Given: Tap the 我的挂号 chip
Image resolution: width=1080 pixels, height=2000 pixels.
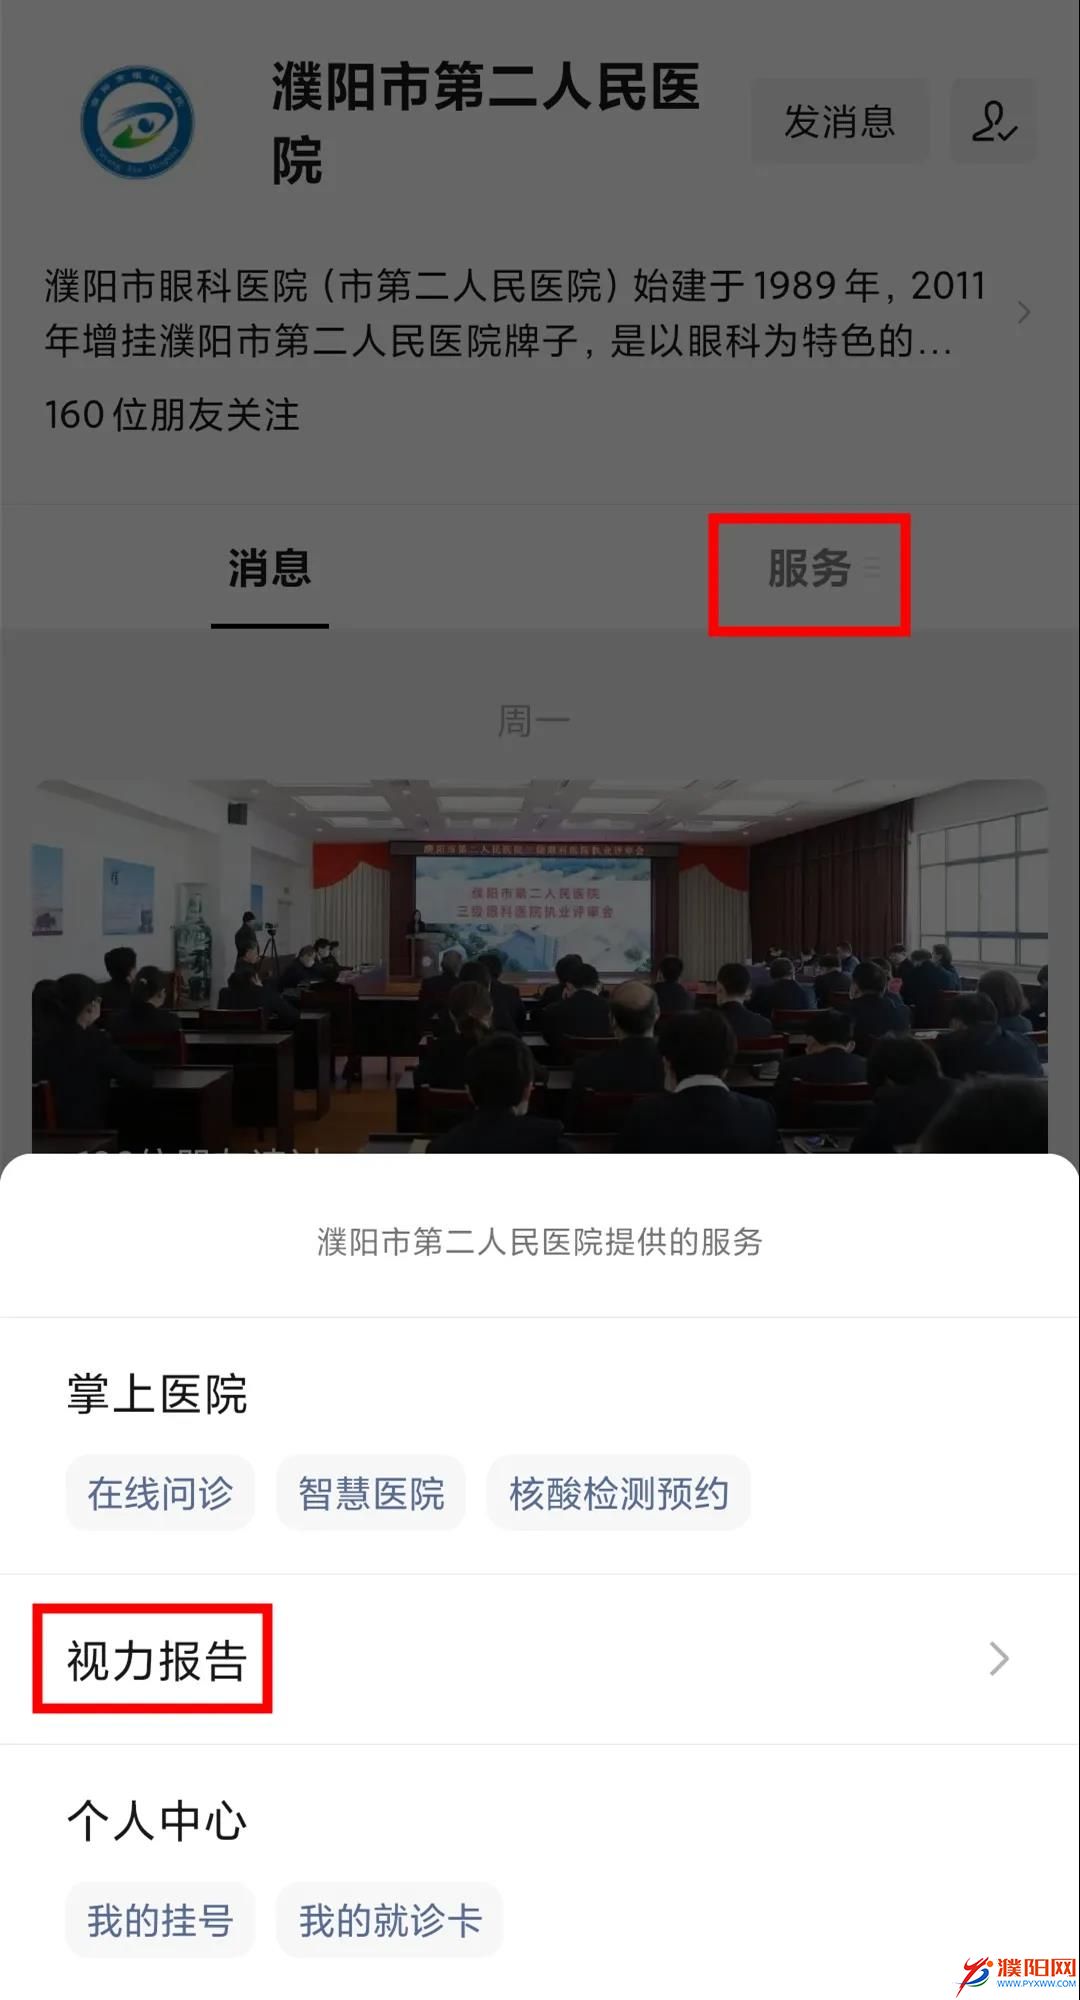Looking at the screenshot, I should 160,1920.
